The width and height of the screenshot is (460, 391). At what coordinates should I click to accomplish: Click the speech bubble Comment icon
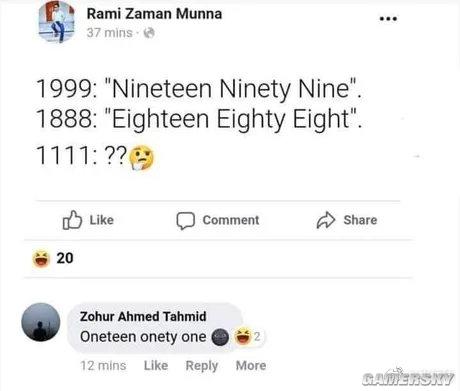185,221
